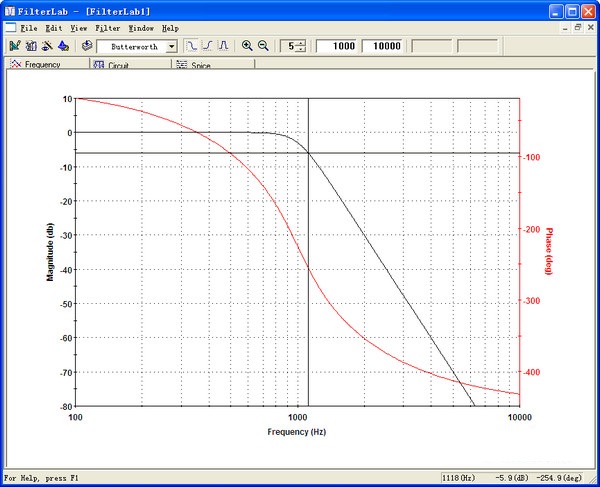Viewport: 600px width, 487px height.
Task: Click the 1118 (Hz) status bar readout
Action: point(459,478)
